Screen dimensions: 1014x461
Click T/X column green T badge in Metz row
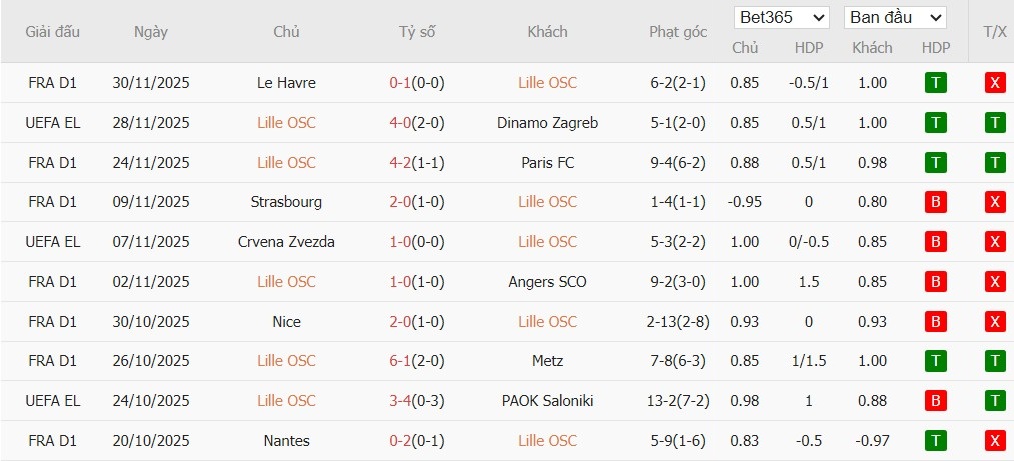pos(994,361)
